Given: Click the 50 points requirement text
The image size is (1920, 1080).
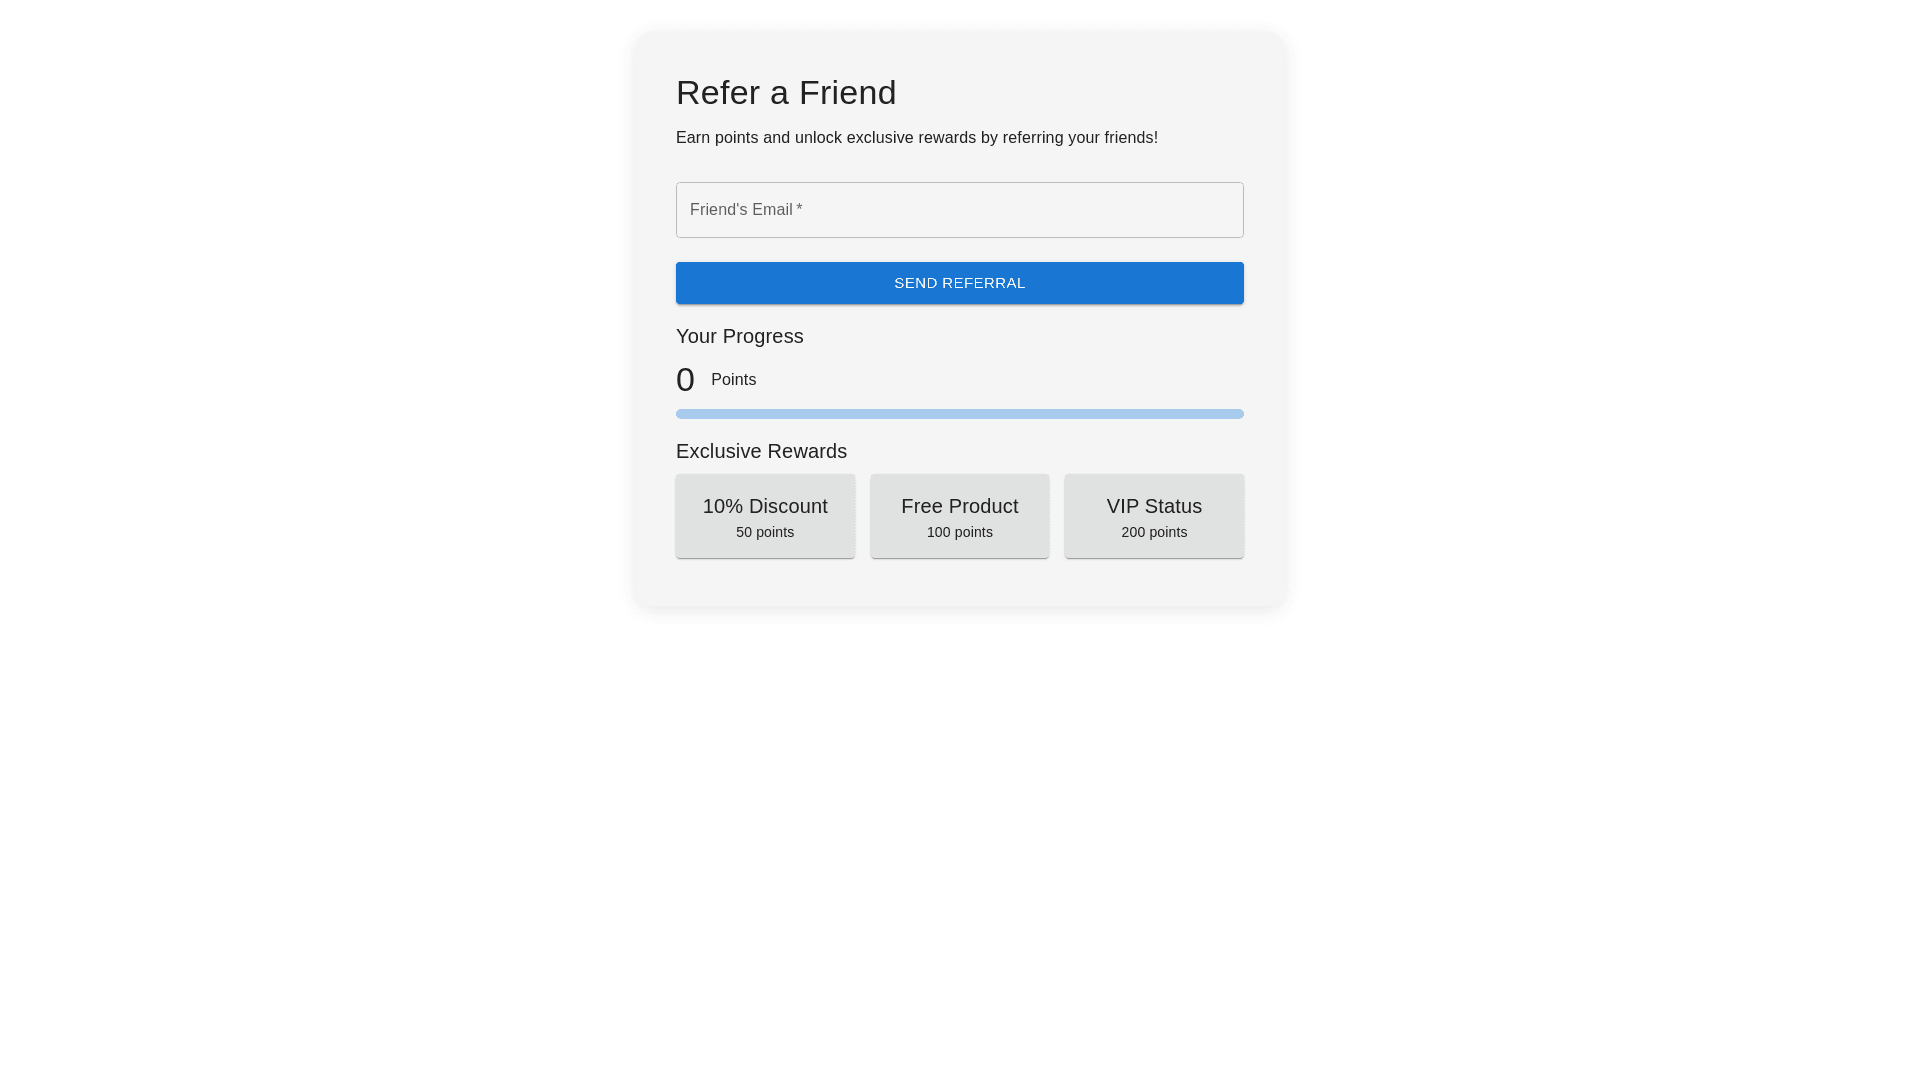Looking at the screenshot, I should [x=765, y=532].
